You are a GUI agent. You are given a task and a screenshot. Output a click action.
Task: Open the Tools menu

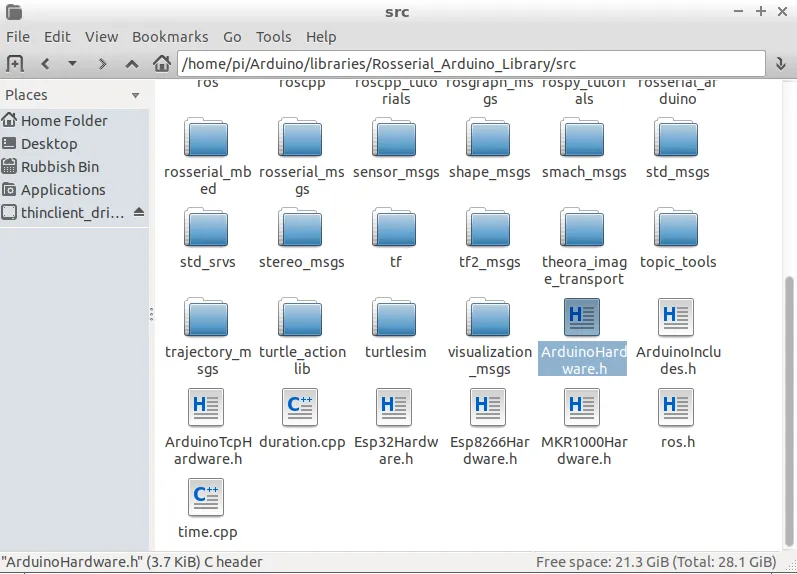(273, 37)
